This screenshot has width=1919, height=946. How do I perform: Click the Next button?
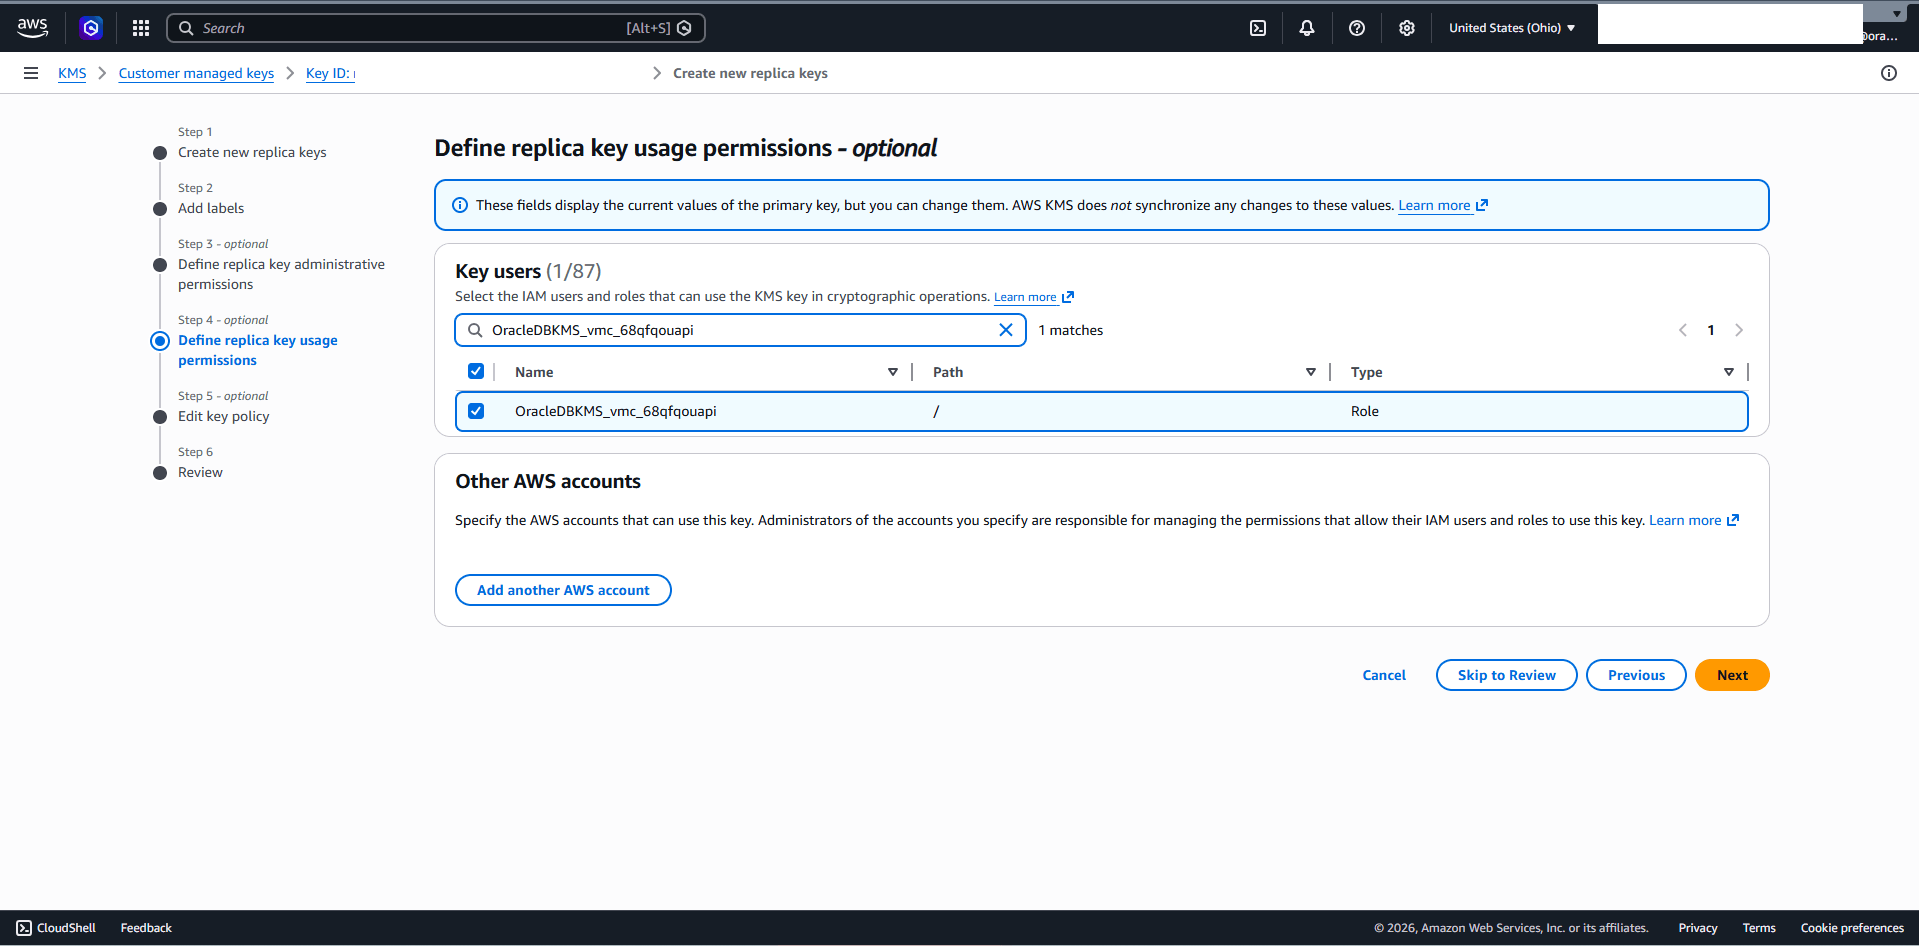click(x=1731, y=675)
